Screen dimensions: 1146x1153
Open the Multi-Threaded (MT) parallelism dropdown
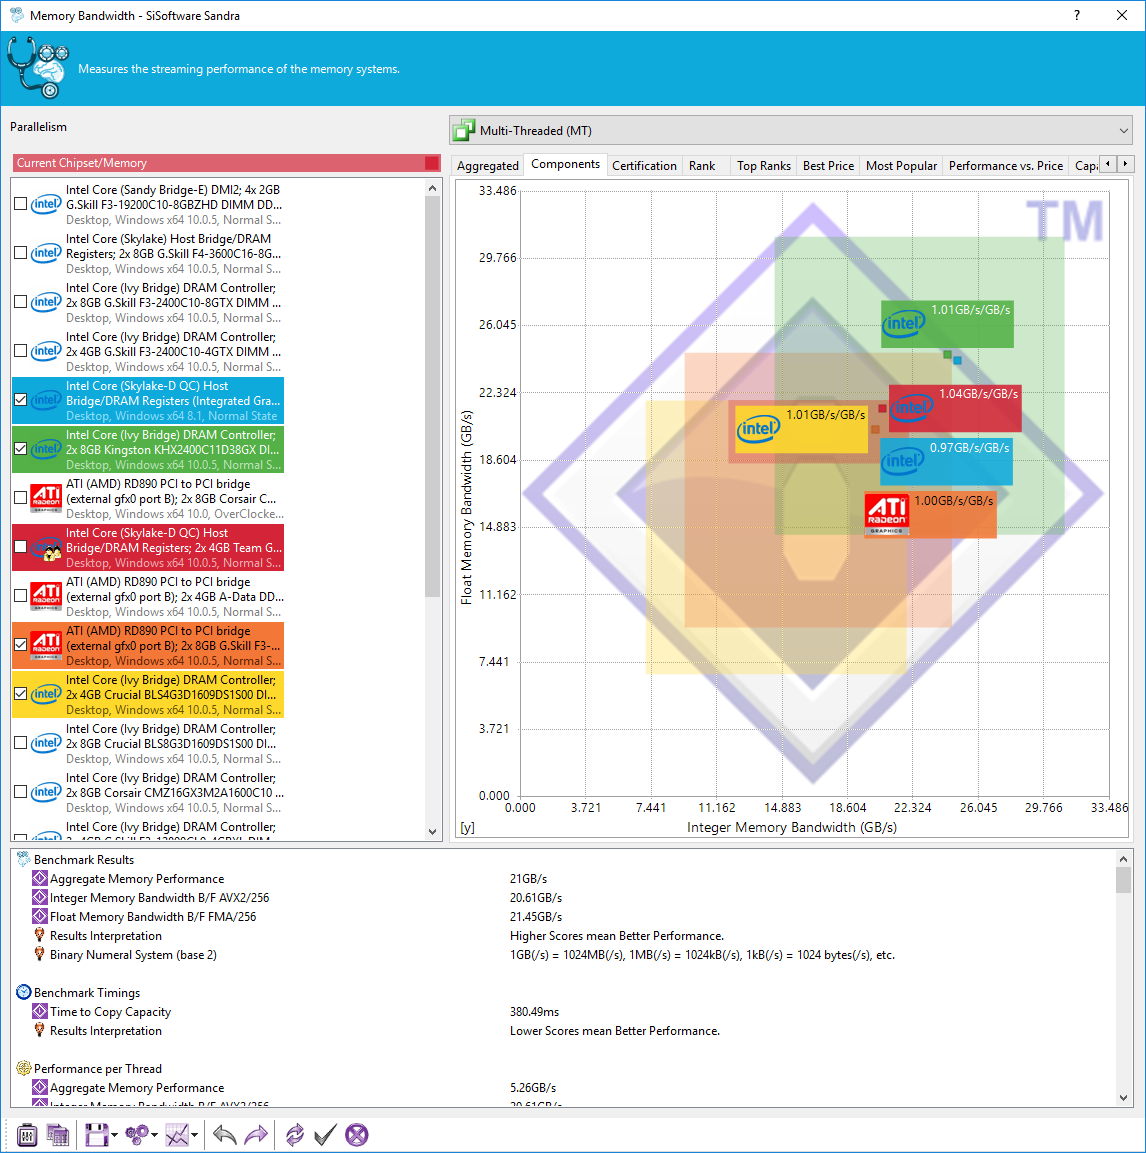791,130
